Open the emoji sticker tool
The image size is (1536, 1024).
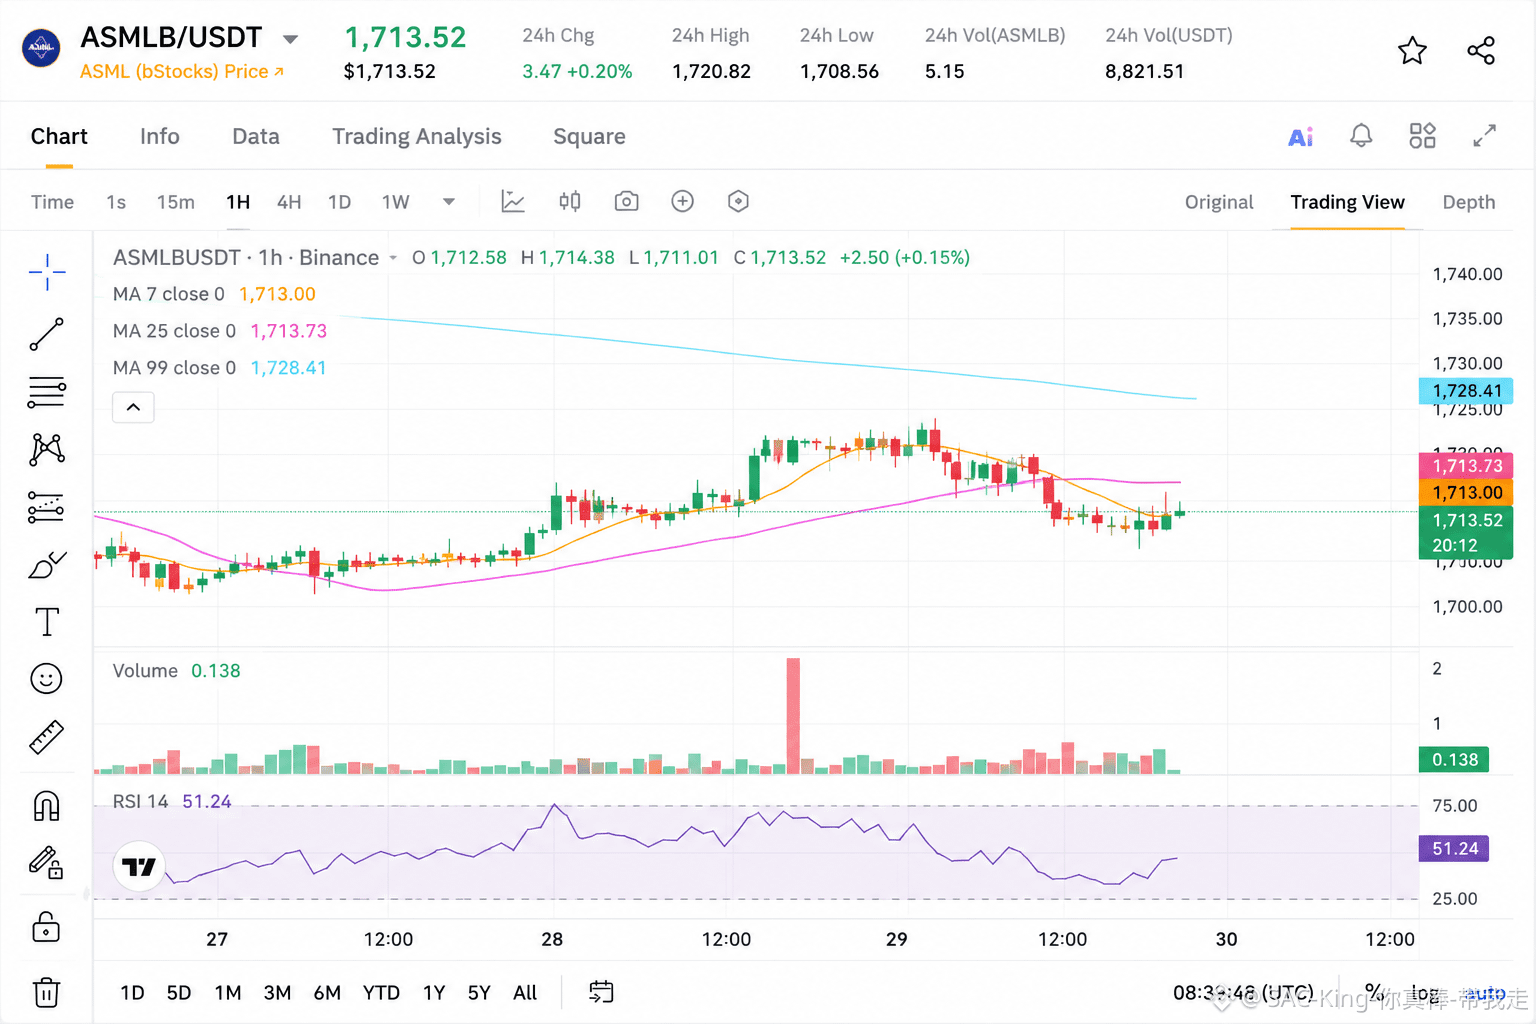pos(47,679)
